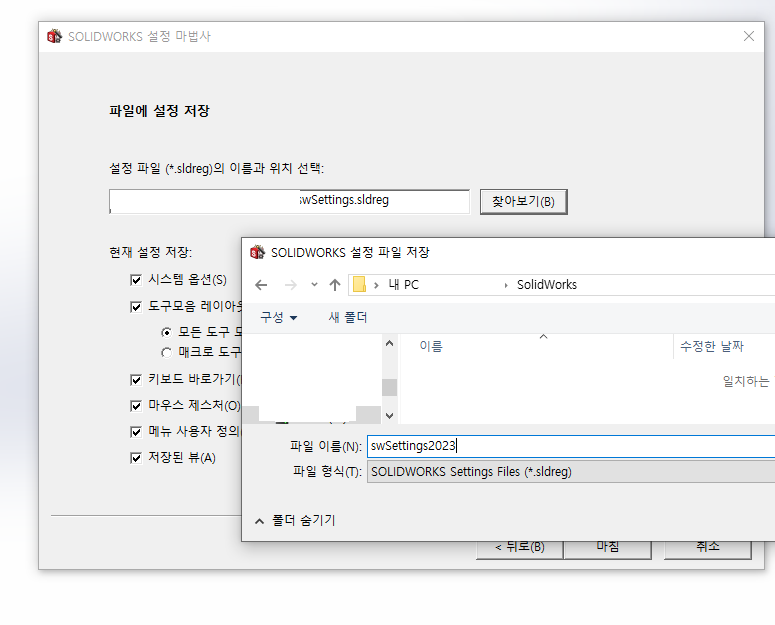
Task: Go up one folder level
Action: click(335, 285)
